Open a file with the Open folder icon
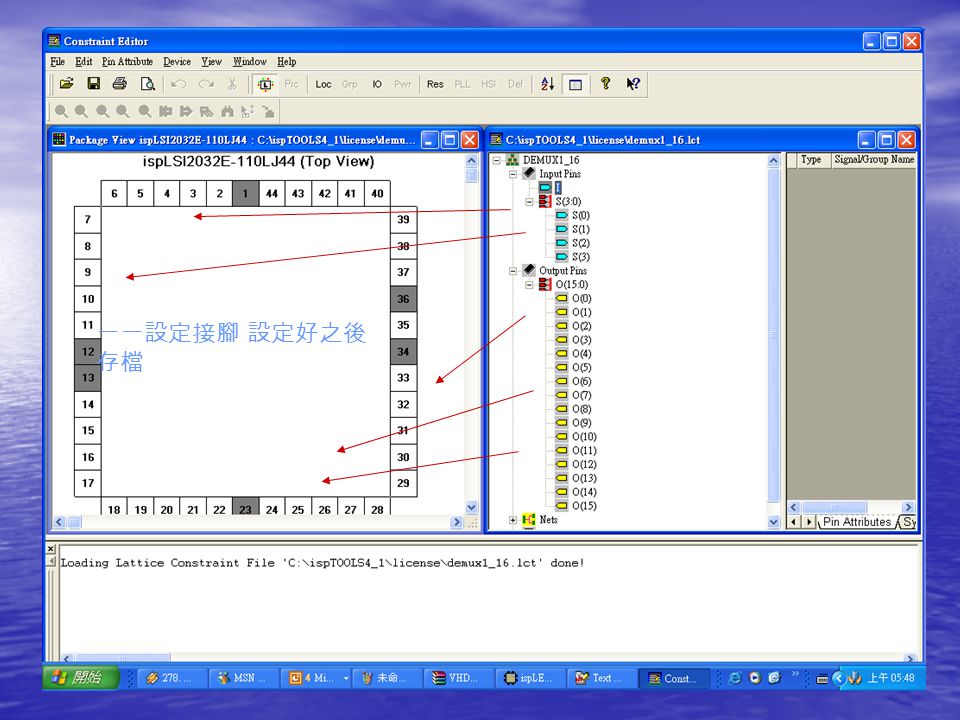Image resolution: width=960 pixels, height=720 pixels. click(66, 84)
